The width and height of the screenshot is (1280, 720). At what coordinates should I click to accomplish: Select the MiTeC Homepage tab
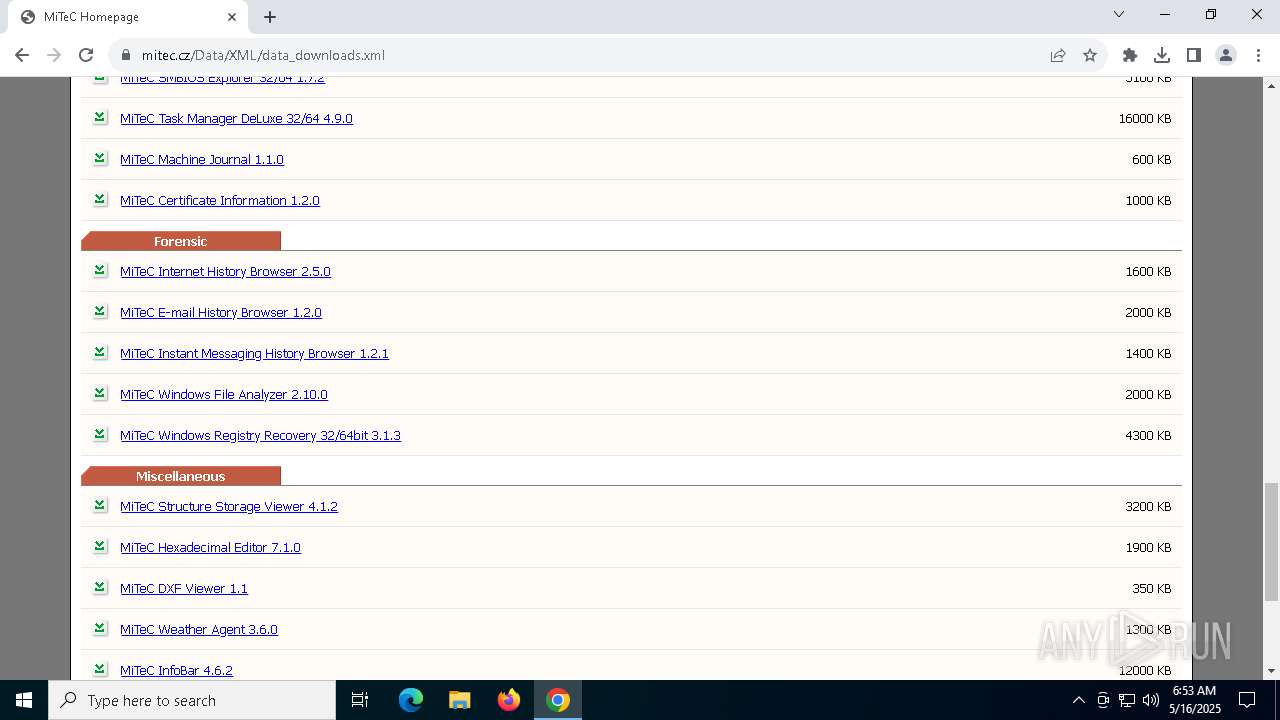[x=127, y=17]
